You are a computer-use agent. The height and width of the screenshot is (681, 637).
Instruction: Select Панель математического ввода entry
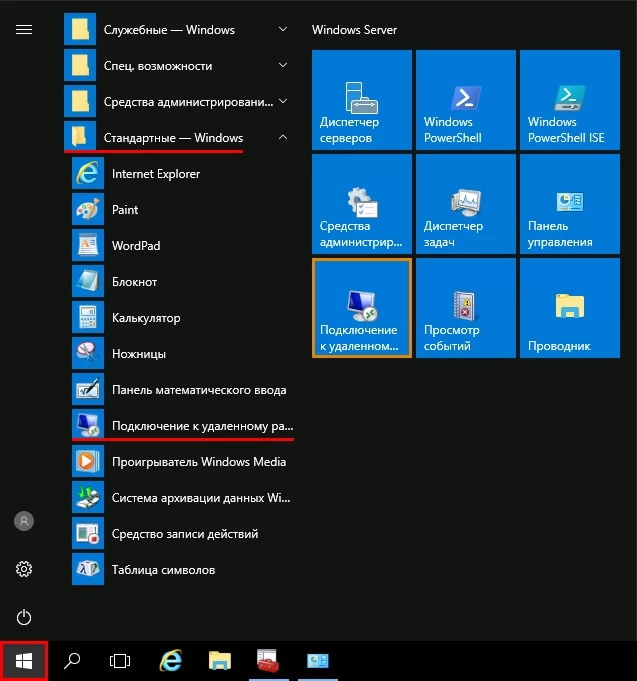[198, 390]
